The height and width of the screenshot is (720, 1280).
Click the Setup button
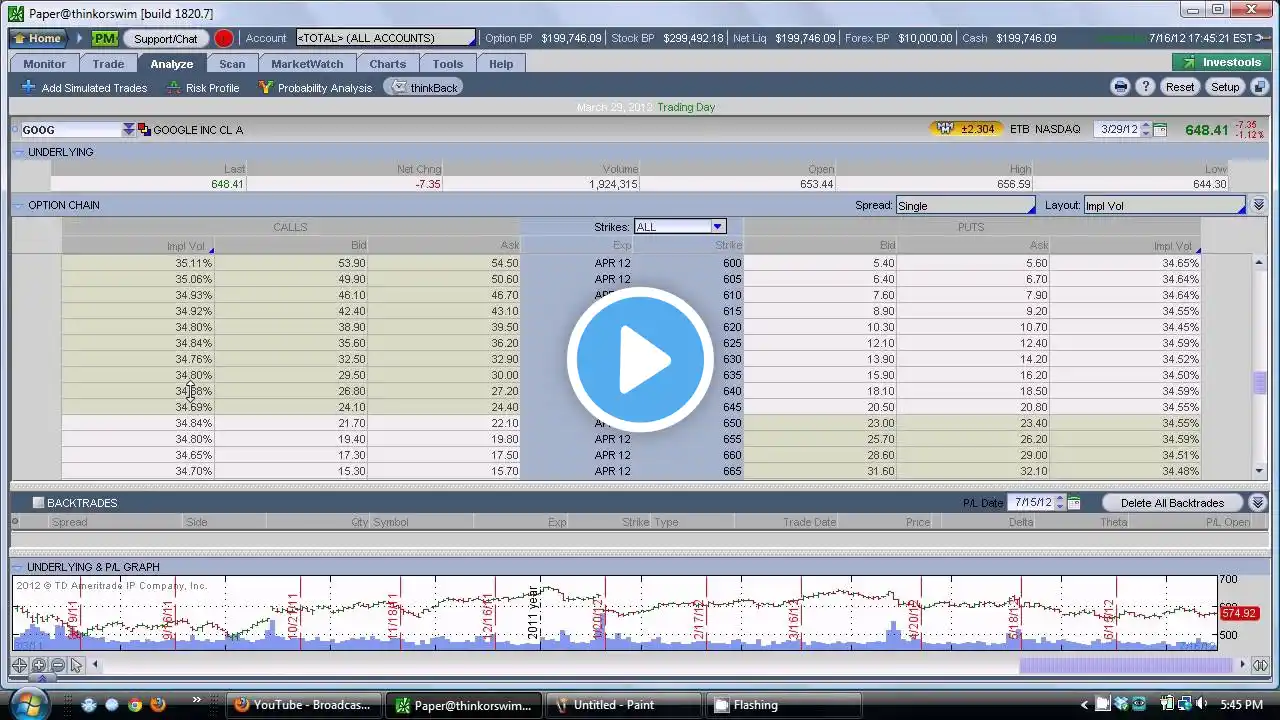coord(1225,87)
